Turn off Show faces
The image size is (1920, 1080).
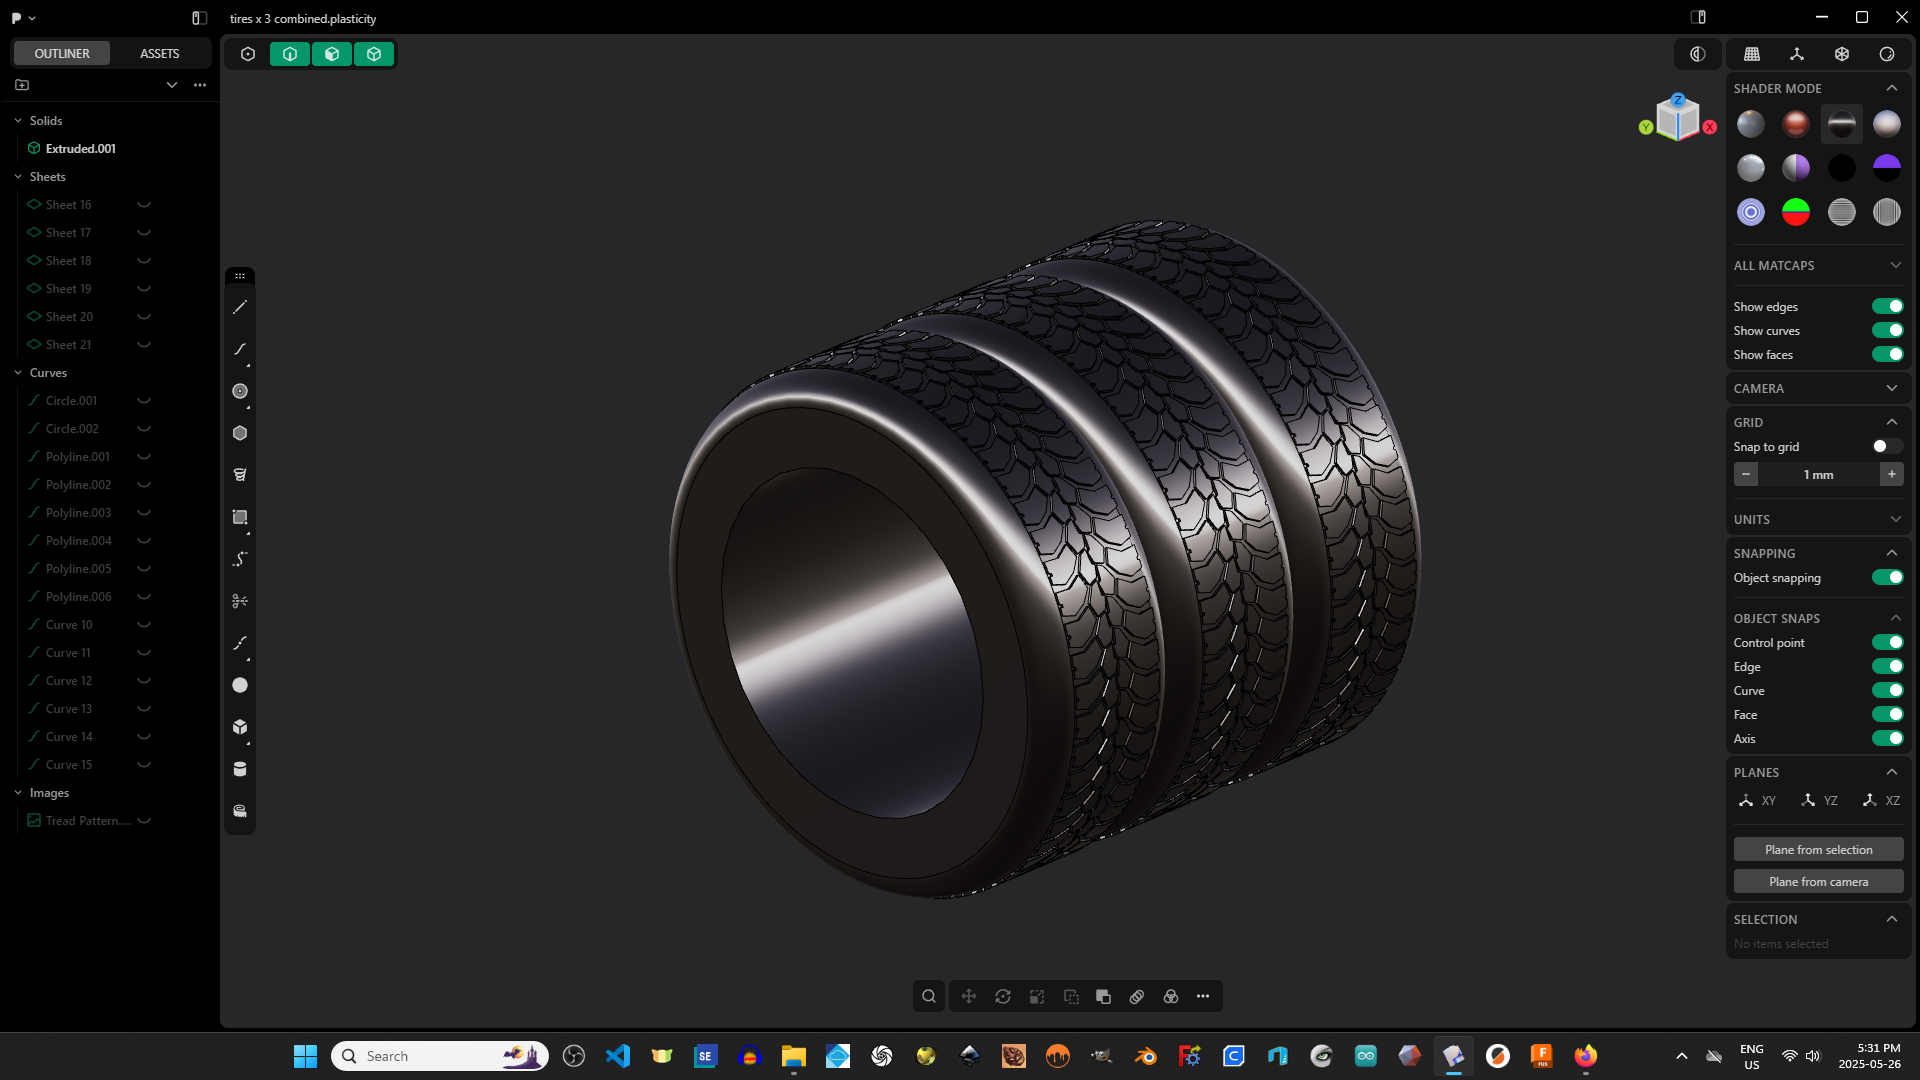point(1887,354)
